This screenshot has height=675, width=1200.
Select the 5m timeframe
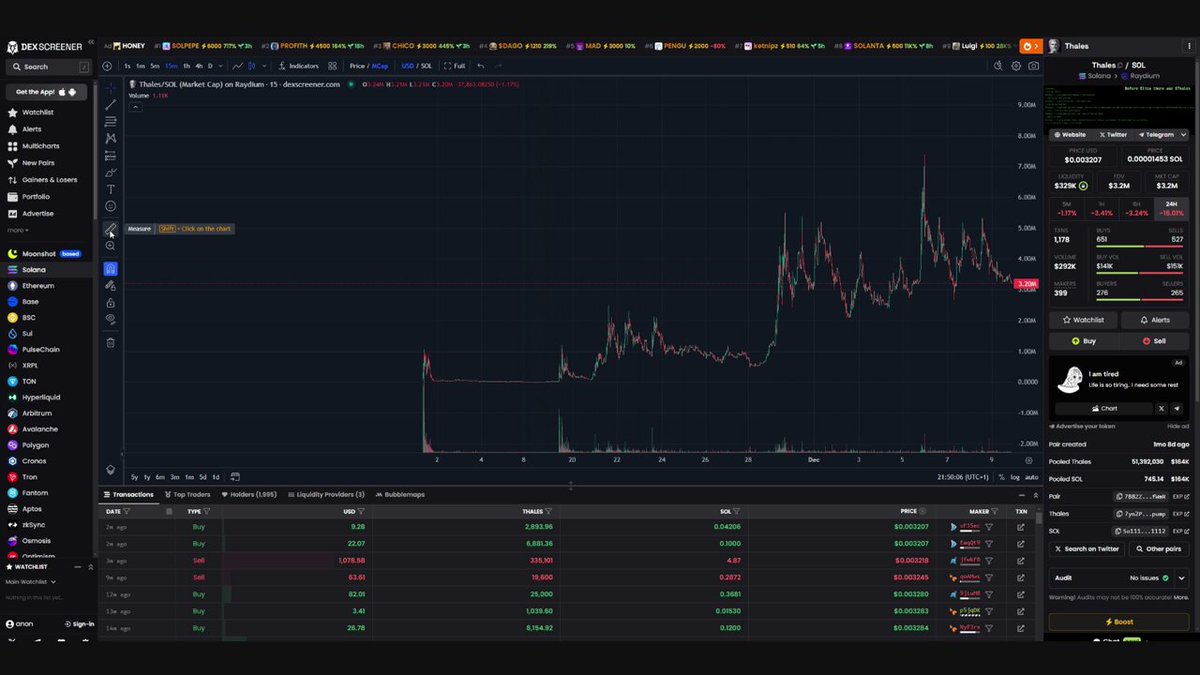(x=155, y=66)
